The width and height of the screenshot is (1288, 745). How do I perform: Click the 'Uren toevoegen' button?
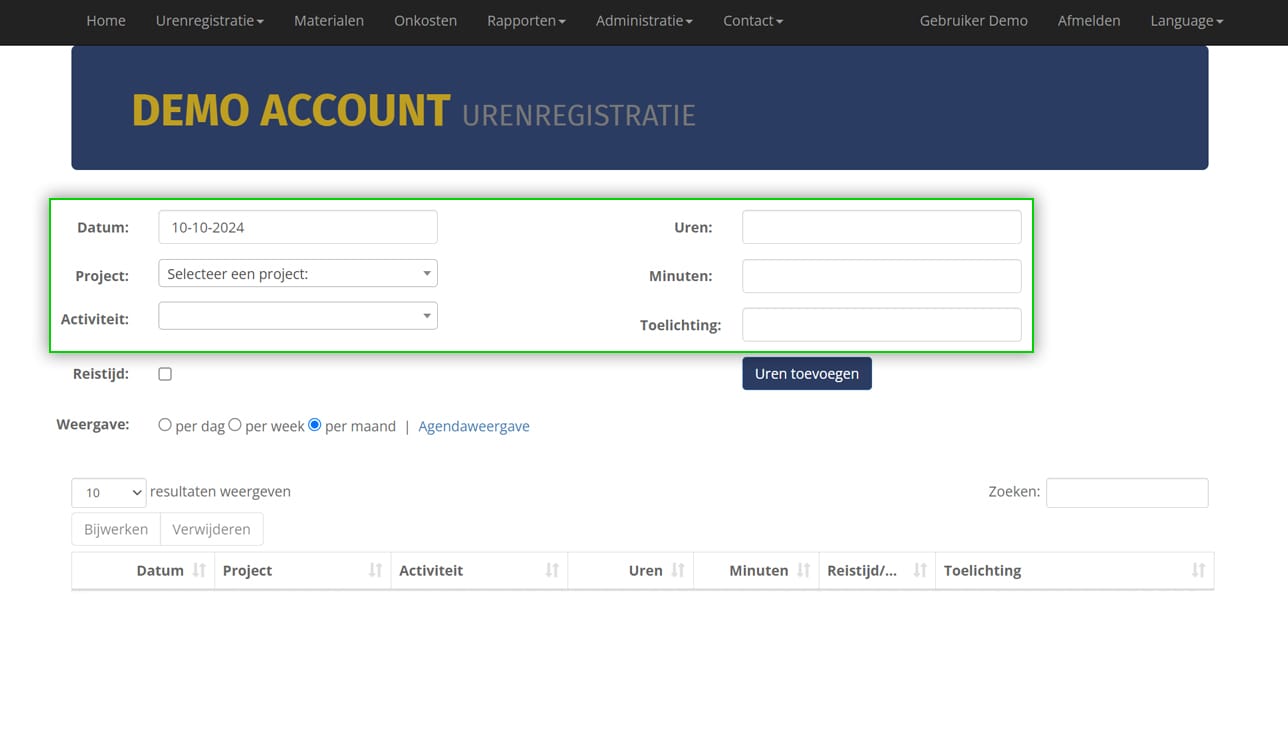pos(806,373)
